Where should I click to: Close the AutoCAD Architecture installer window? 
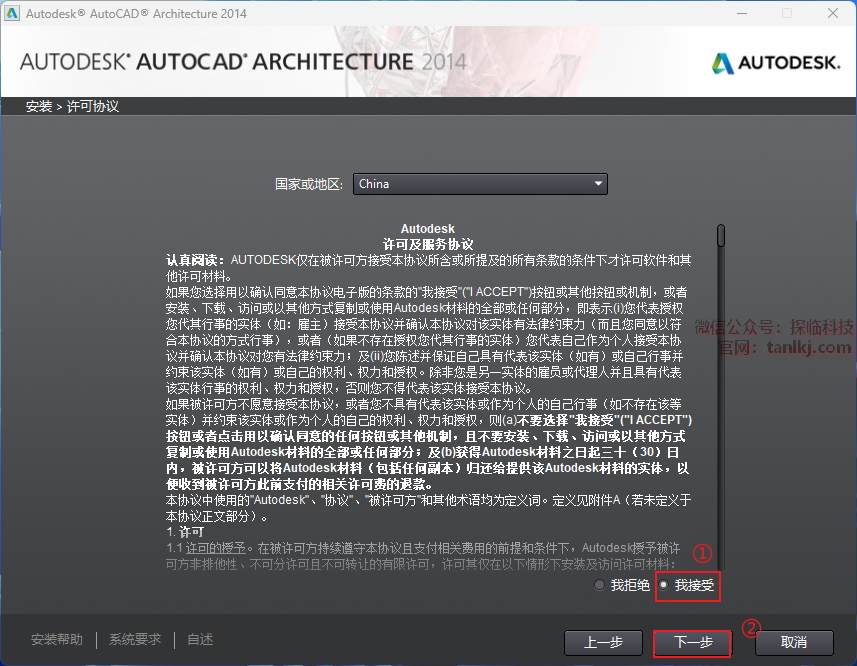pos(832,13)
